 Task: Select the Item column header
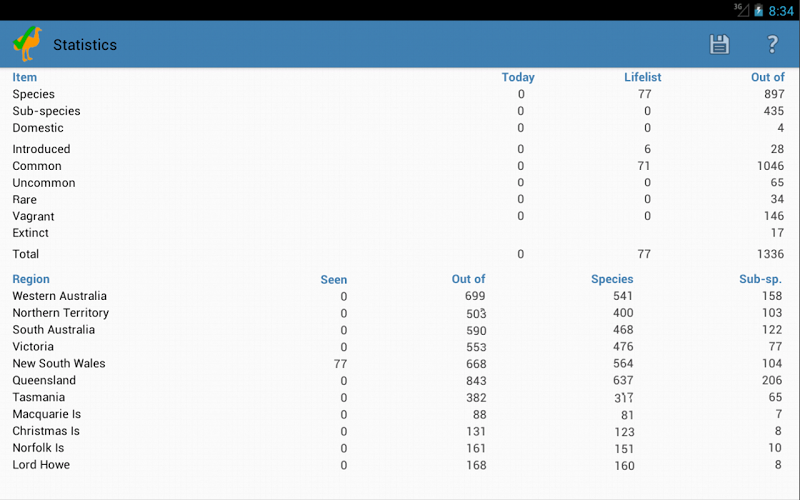(x=24, y=77)
